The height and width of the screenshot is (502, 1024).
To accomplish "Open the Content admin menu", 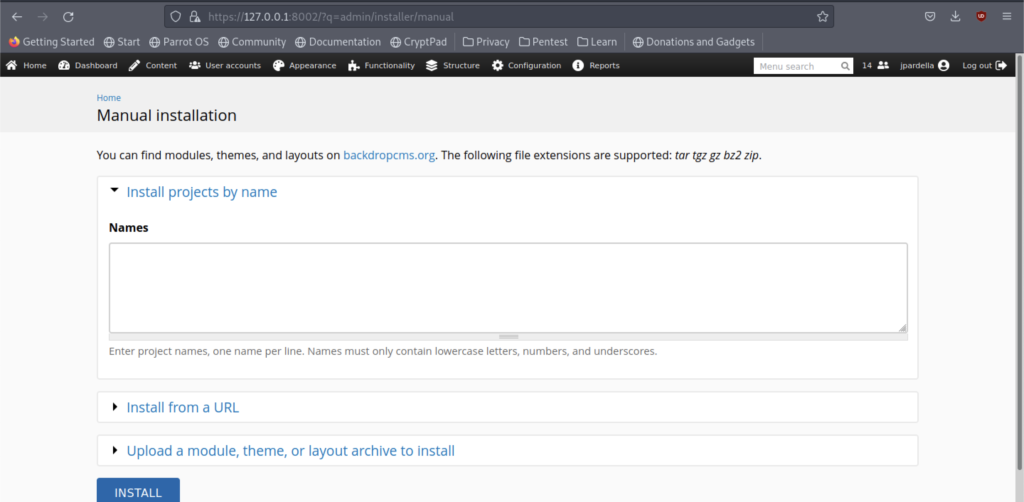I will (153, 66).
